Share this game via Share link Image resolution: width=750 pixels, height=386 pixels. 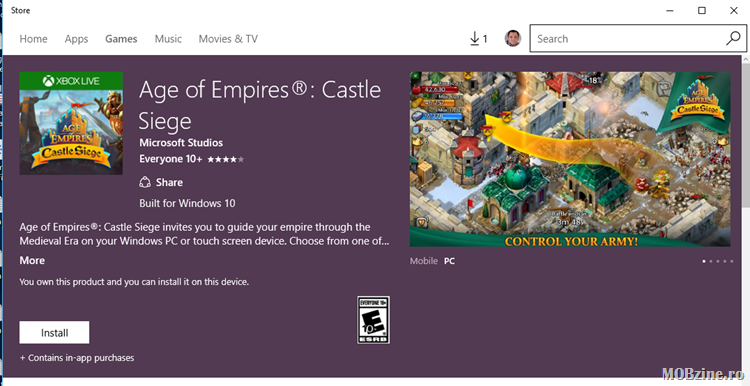click(x=169, y=182)
